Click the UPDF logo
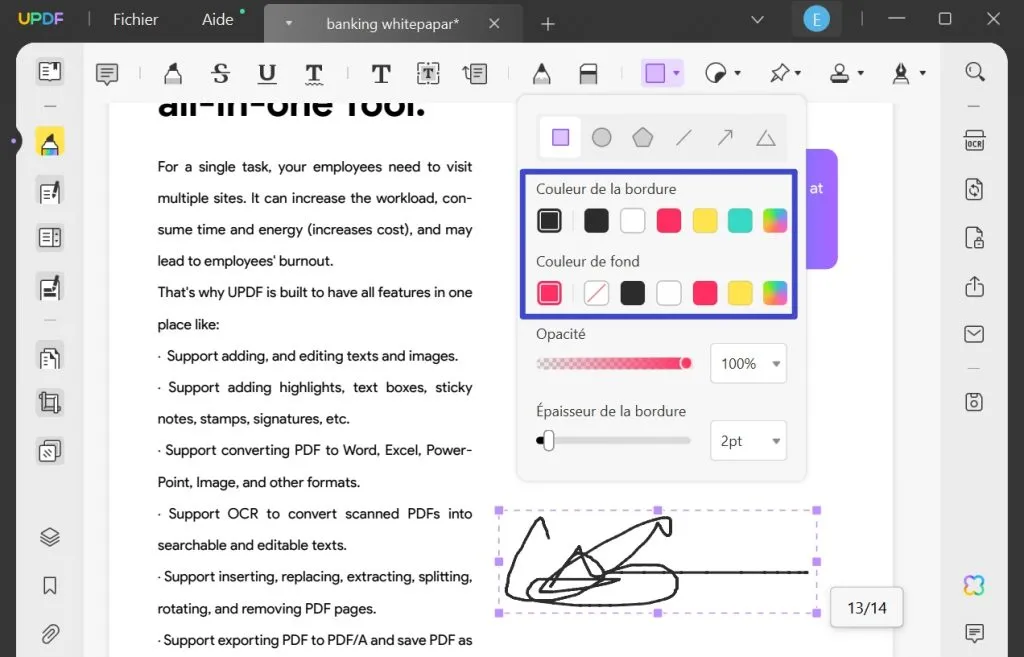Image resolution: width=1024 pixels, height=657 pixels. click(40, 19)
